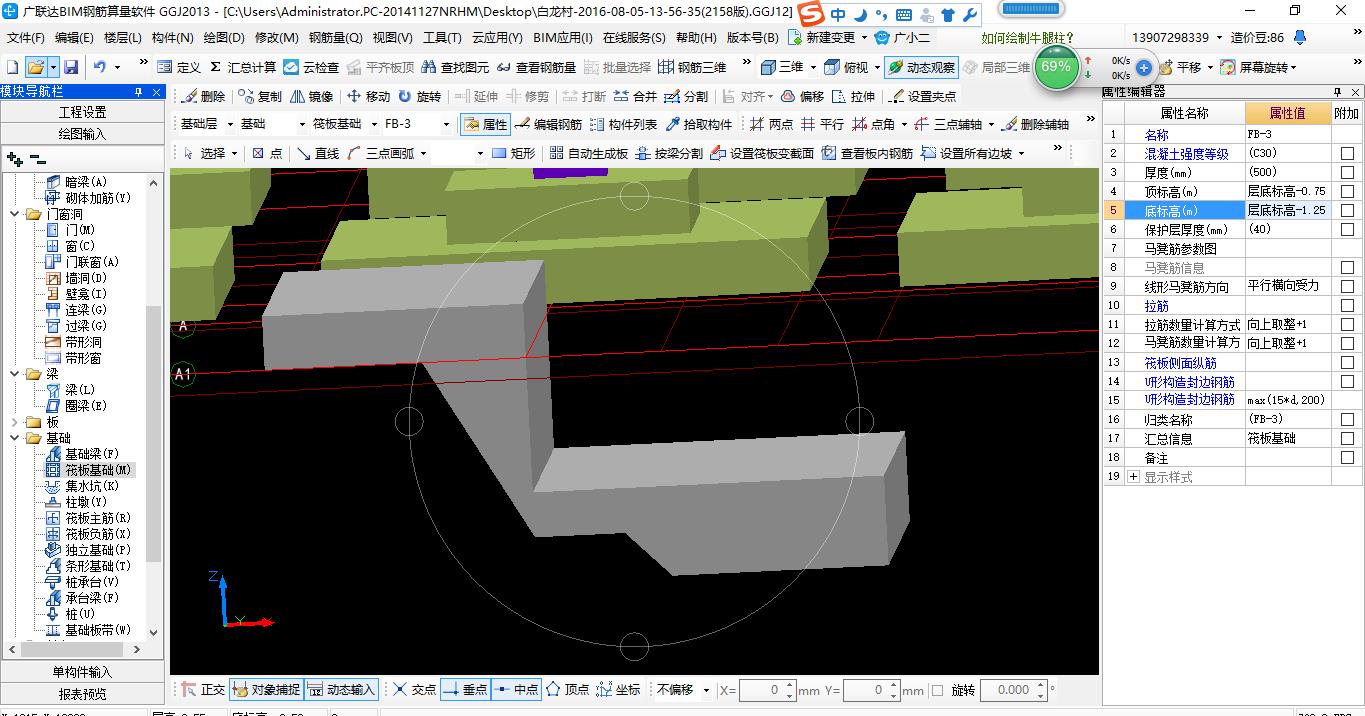Open the 编辑(E) menu
This screenshot has height=716, width=1365.
(74, 38)
